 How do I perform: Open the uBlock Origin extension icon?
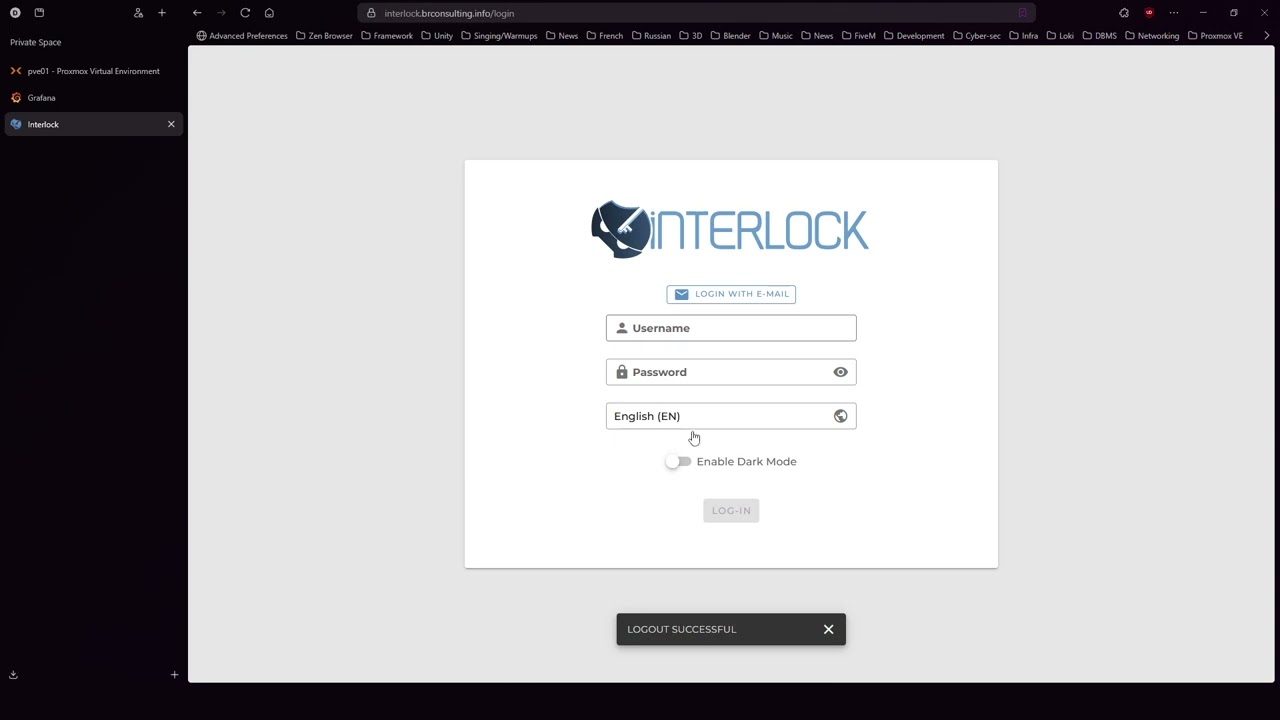[1149, 13]
